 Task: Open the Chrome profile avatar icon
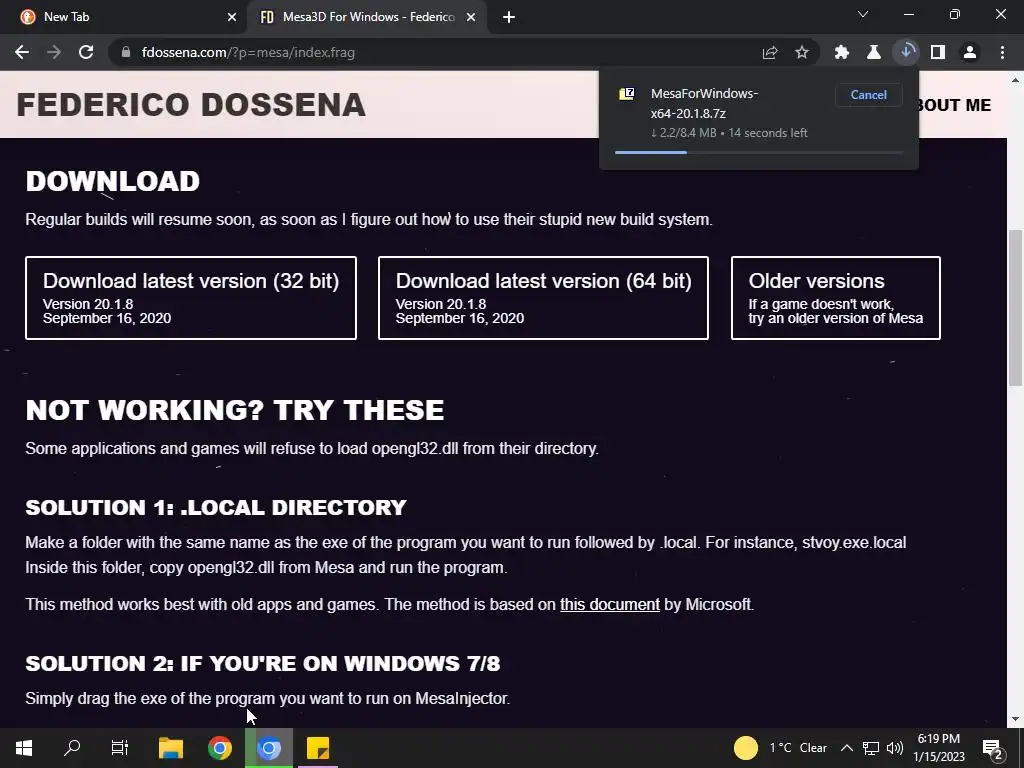[x=970, y=52]
